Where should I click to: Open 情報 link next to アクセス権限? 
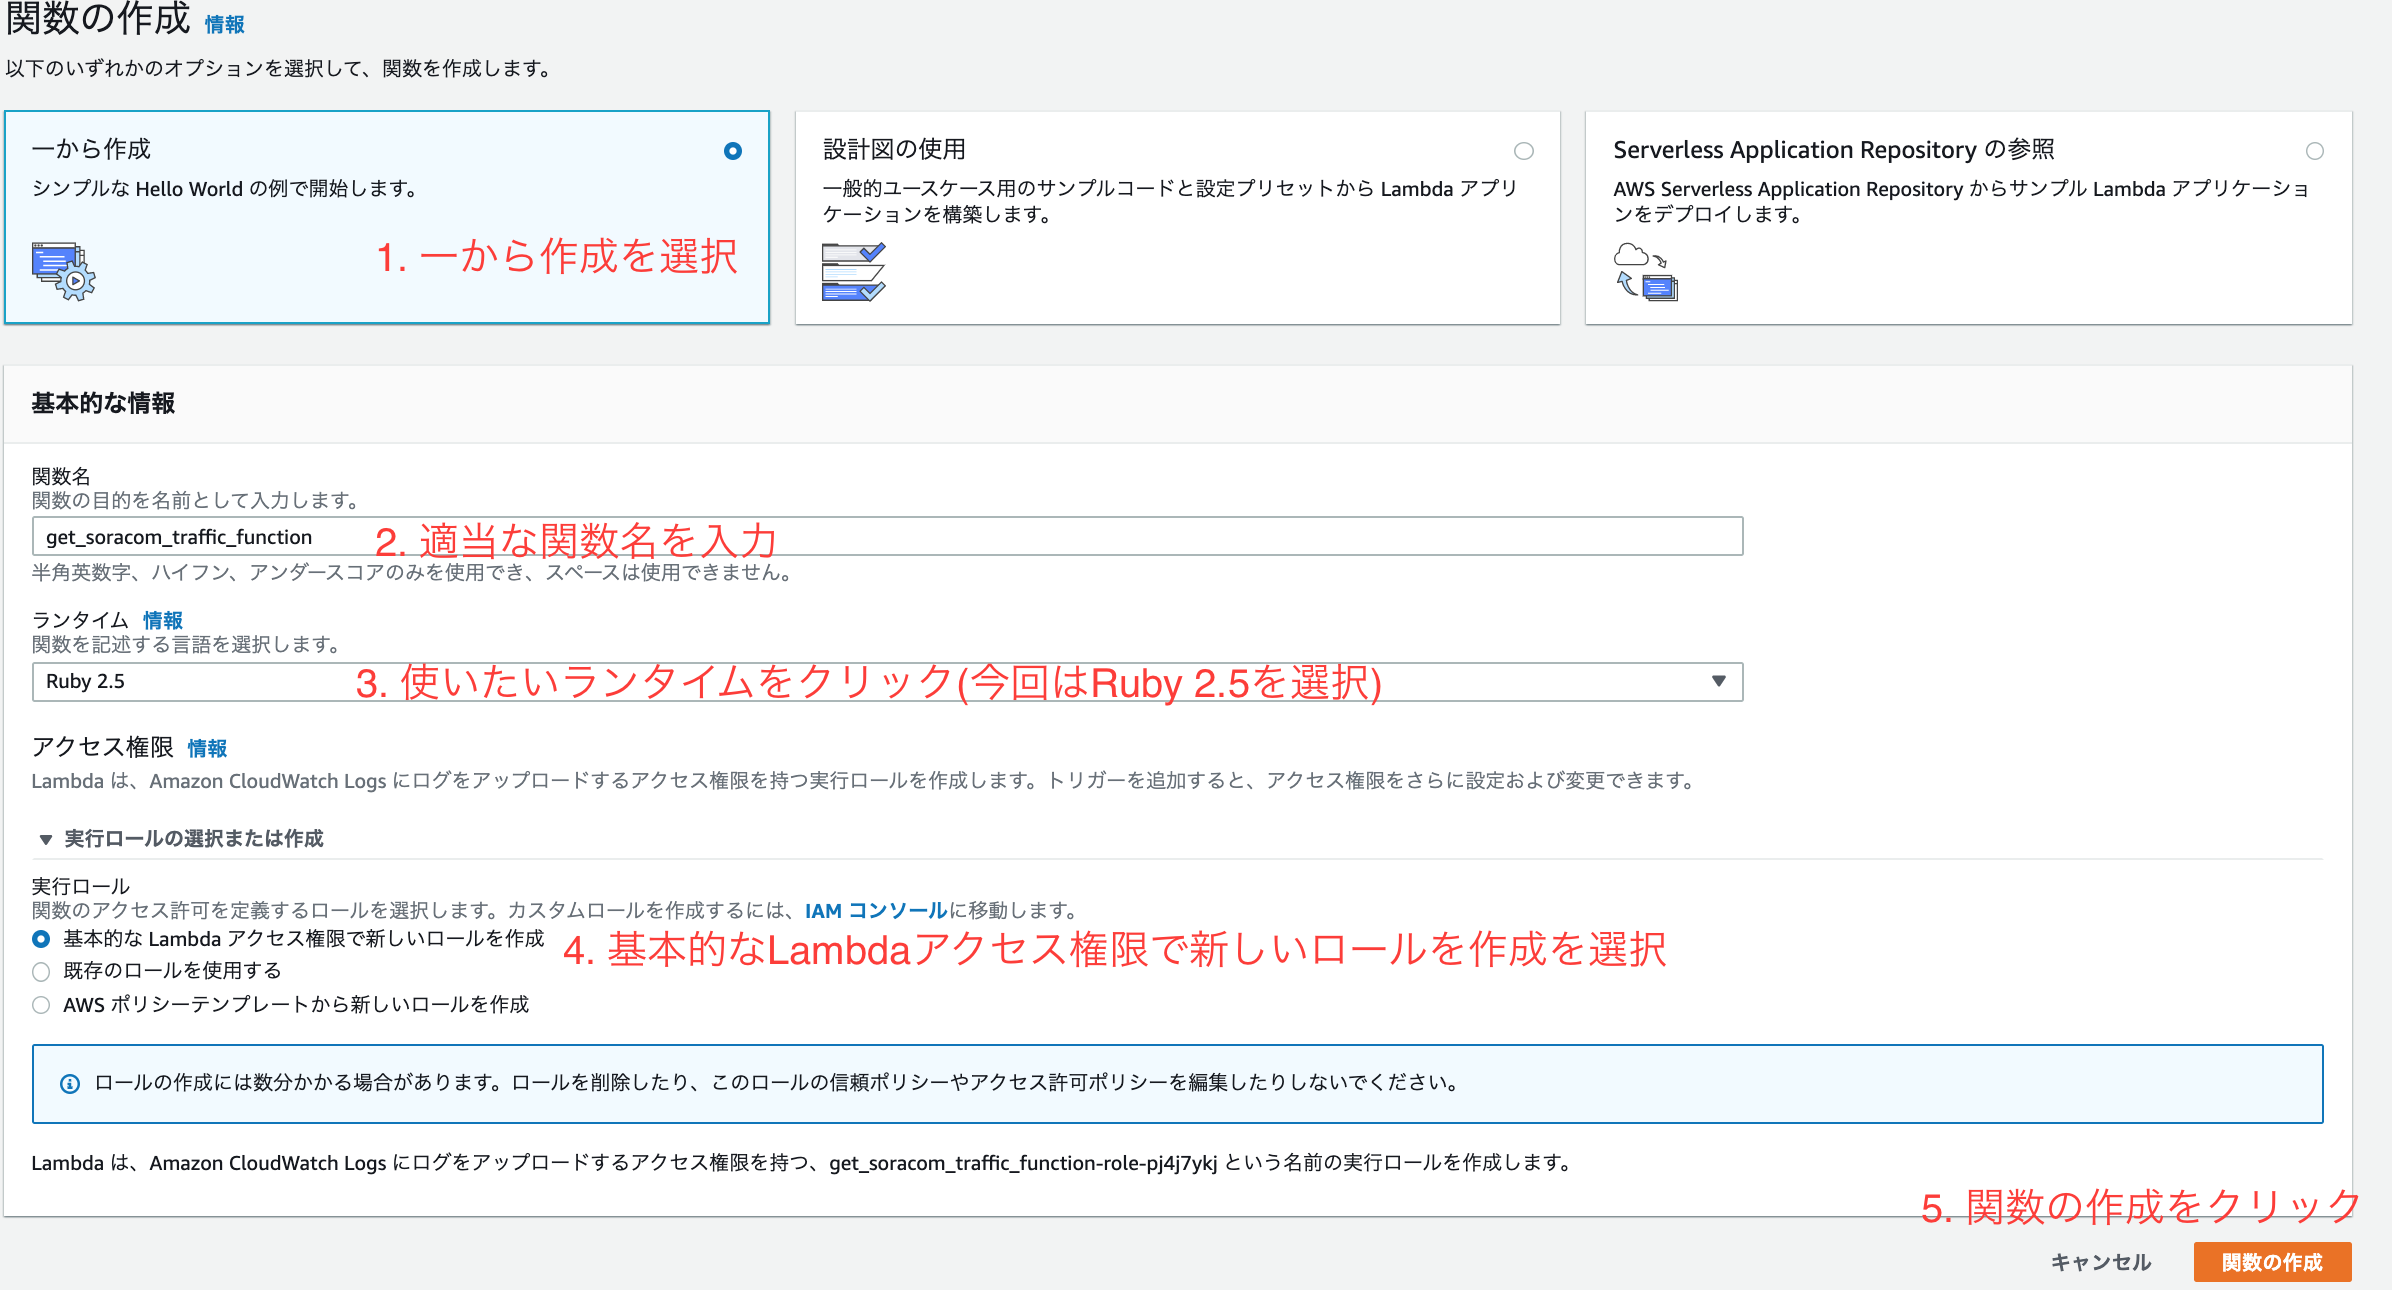207,749
